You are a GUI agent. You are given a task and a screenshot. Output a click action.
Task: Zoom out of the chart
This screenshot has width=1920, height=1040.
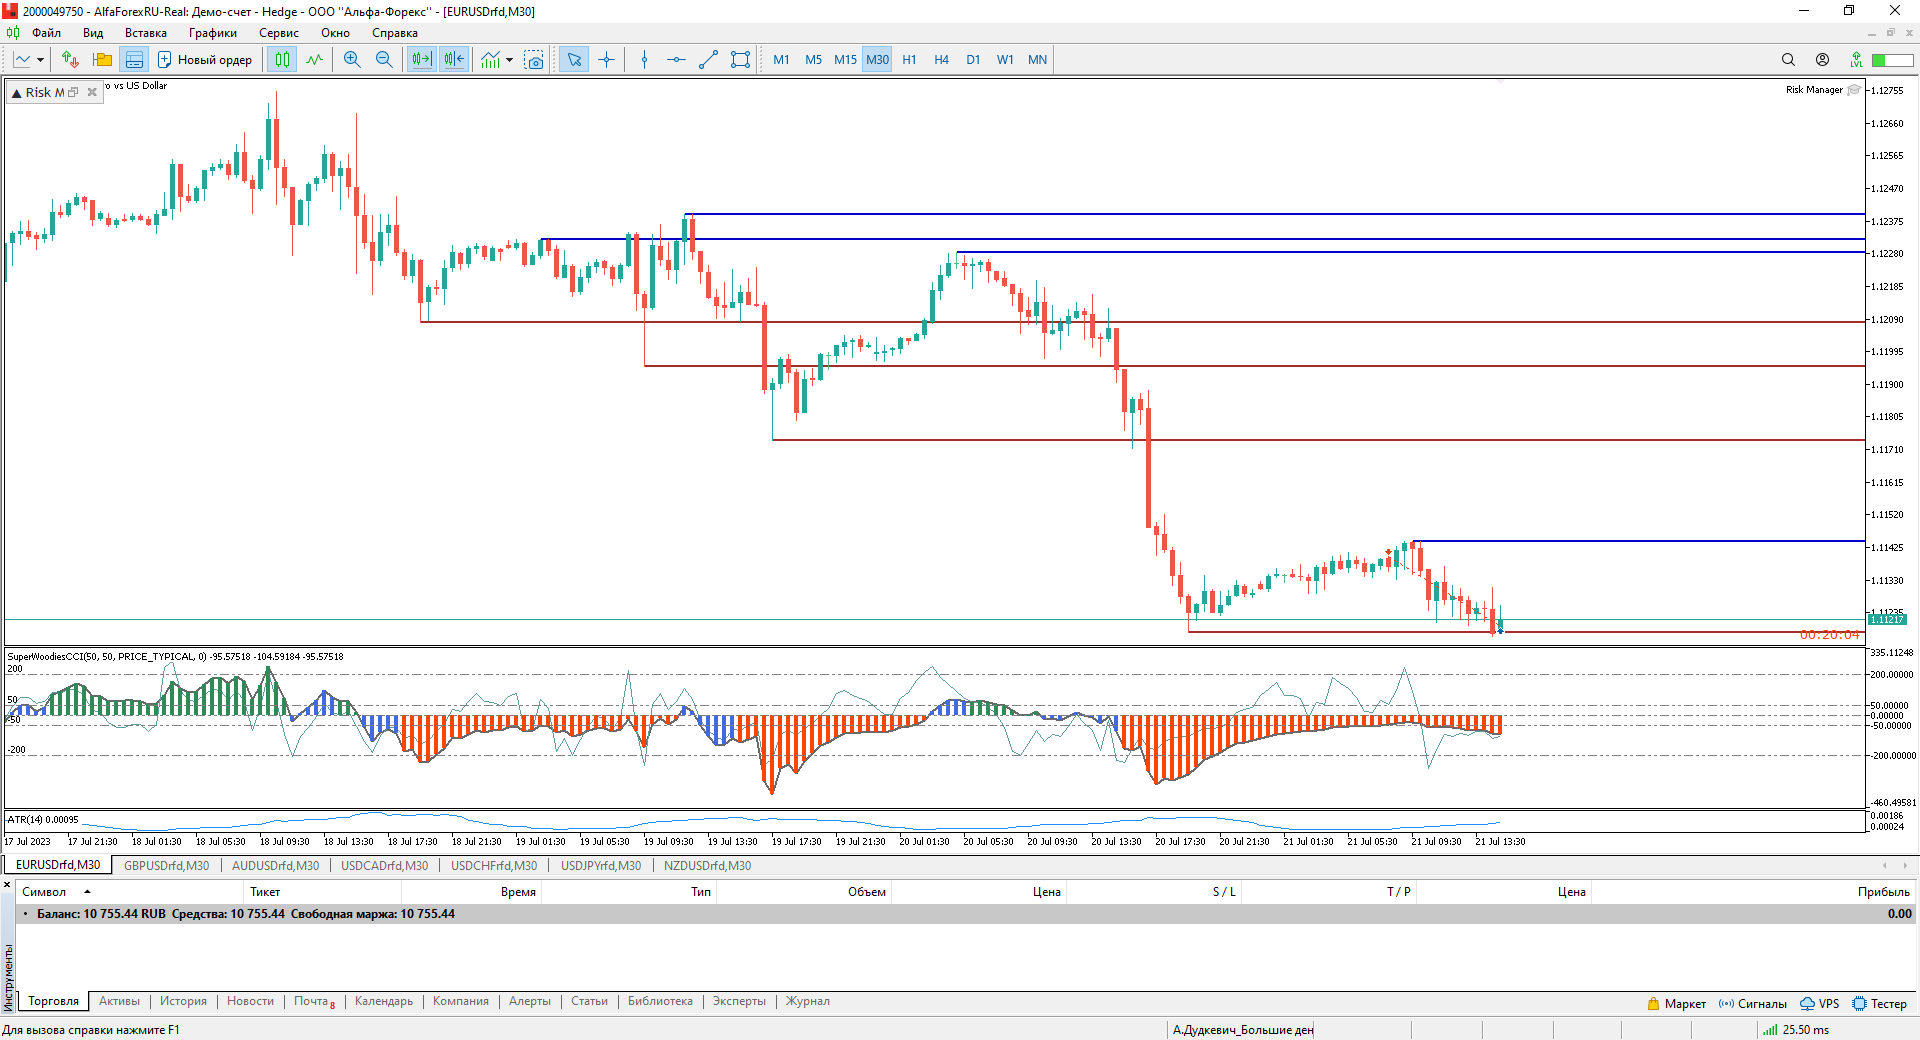tap(384, 60)
